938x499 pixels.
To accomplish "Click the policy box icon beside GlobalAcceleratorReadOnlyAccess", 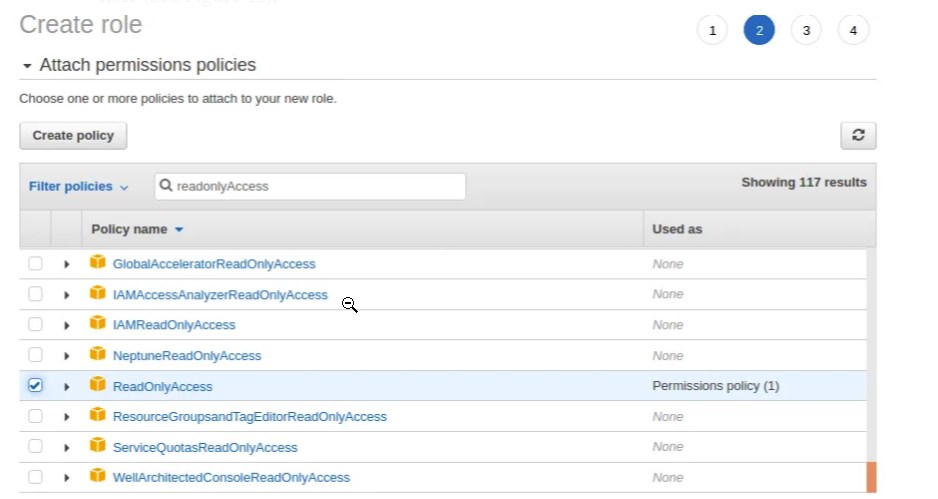I will 97,263.
